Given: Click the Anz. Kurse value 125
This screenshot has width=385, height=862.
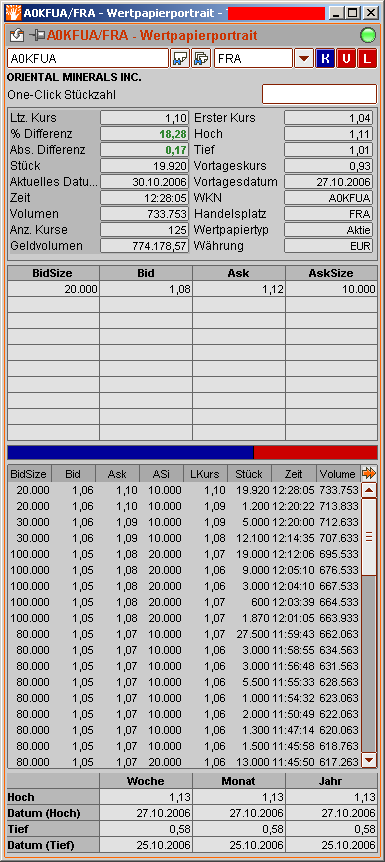Looking at the screenshot, I should [x=145, y=230].
